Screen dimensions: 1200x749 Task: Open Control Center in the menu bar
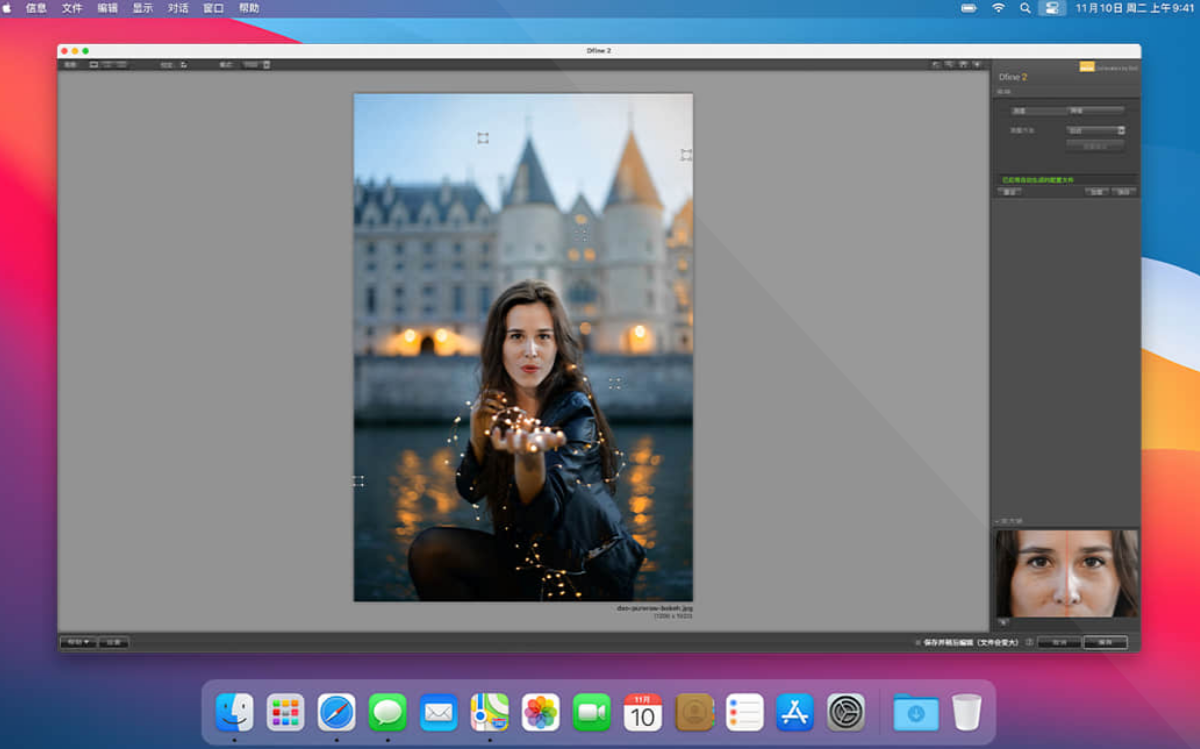[1051, 7]
